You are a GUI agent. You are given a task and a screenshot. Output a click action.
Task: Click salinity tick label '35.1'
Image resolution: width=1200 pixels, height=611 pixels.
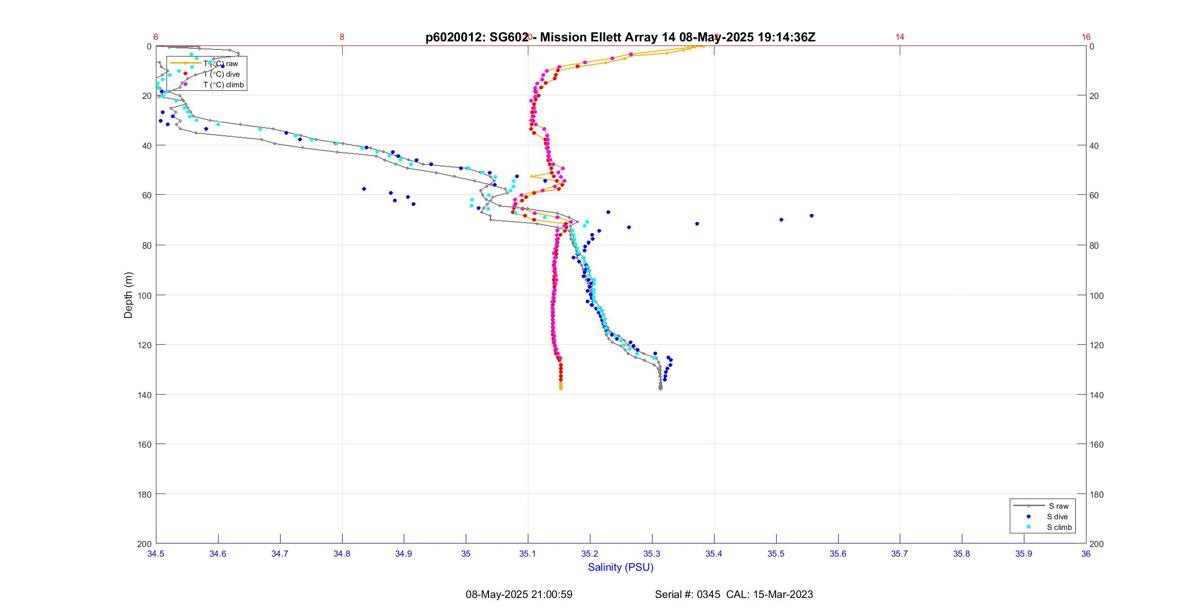pyautogui.click(x=528, y=553)
